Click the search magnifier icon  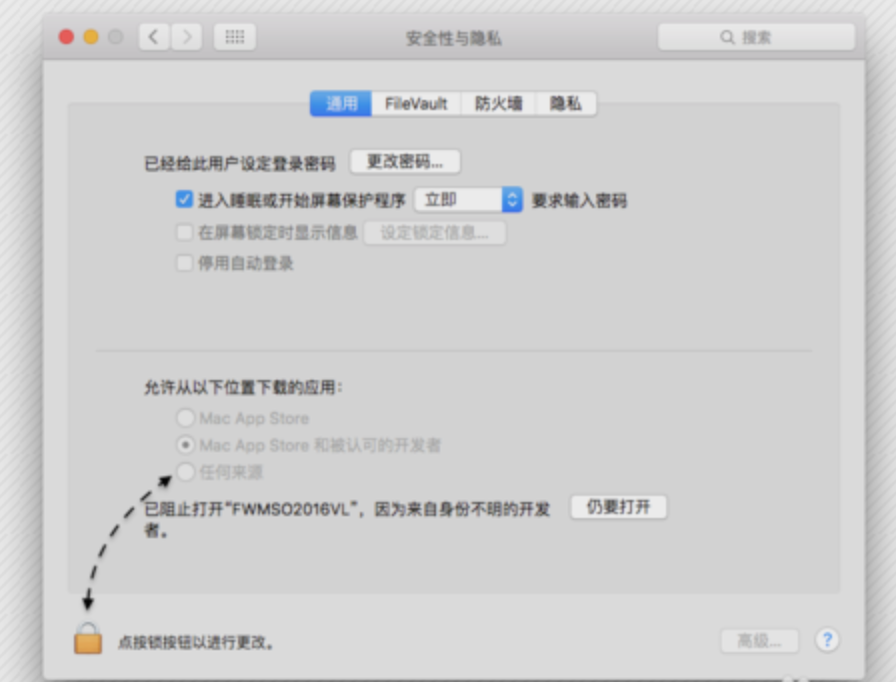coord(727,37)
